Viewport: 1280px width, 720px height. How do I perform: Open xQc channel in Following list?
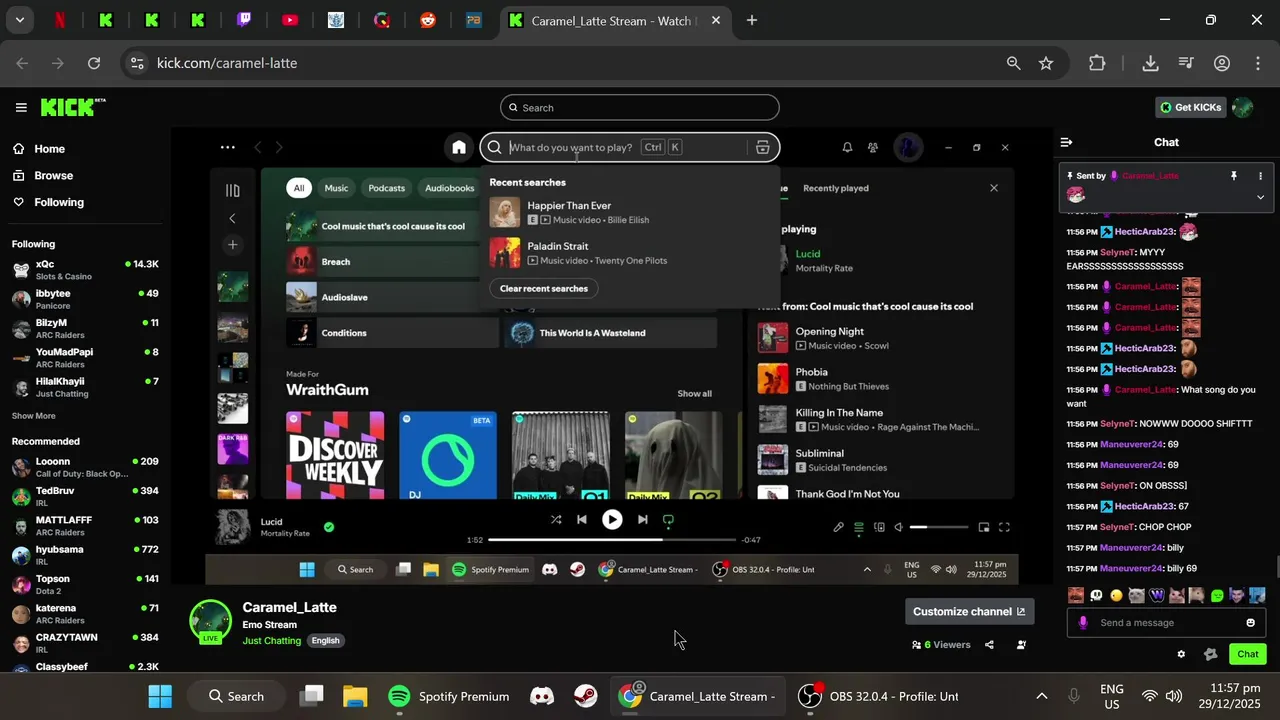coord(85,269)
